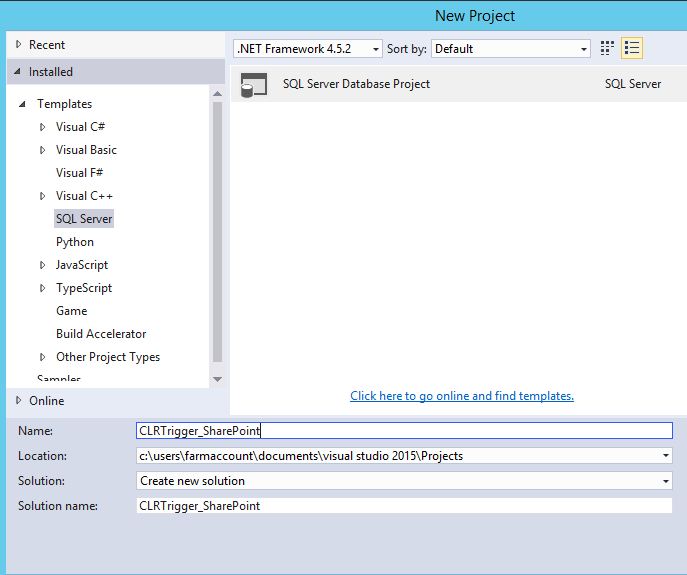Click the Recent header label
The width and height of the screenshot is (687, 575).
pyautogui.click(x=47, y=45)
